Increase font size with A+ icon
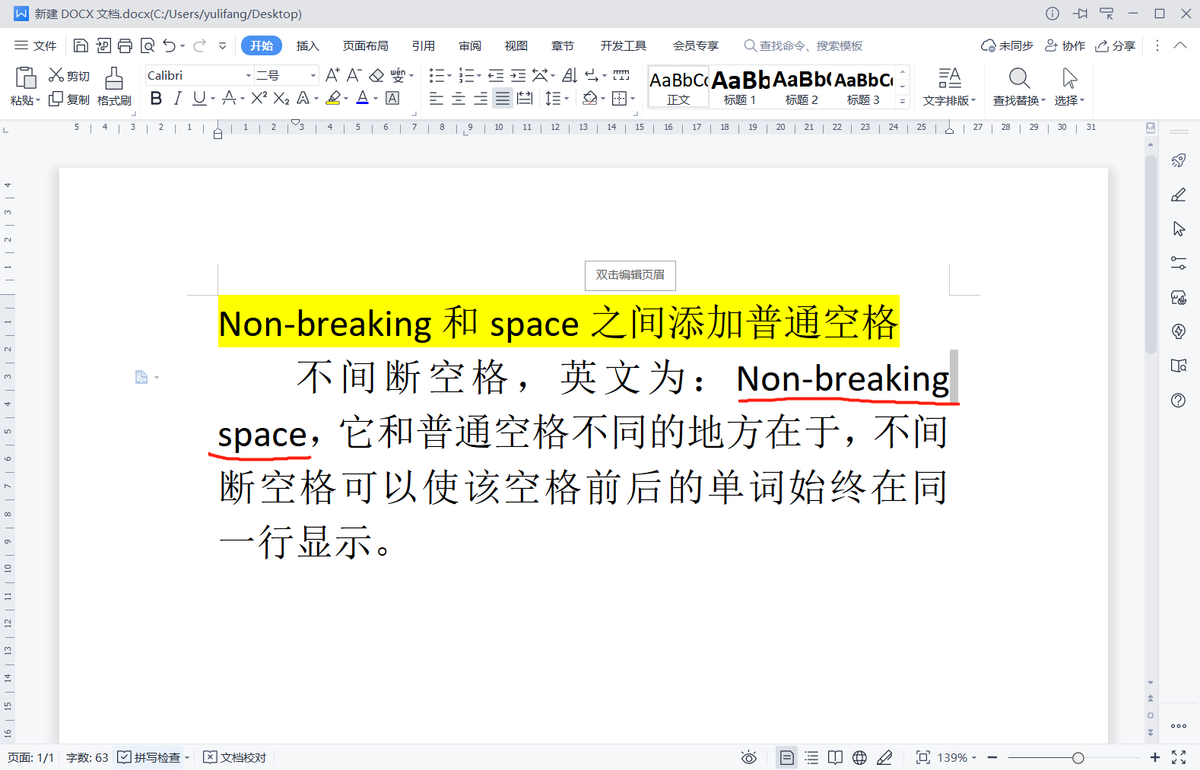This screenshot has height=770, width=1200. tap(332, 76)
